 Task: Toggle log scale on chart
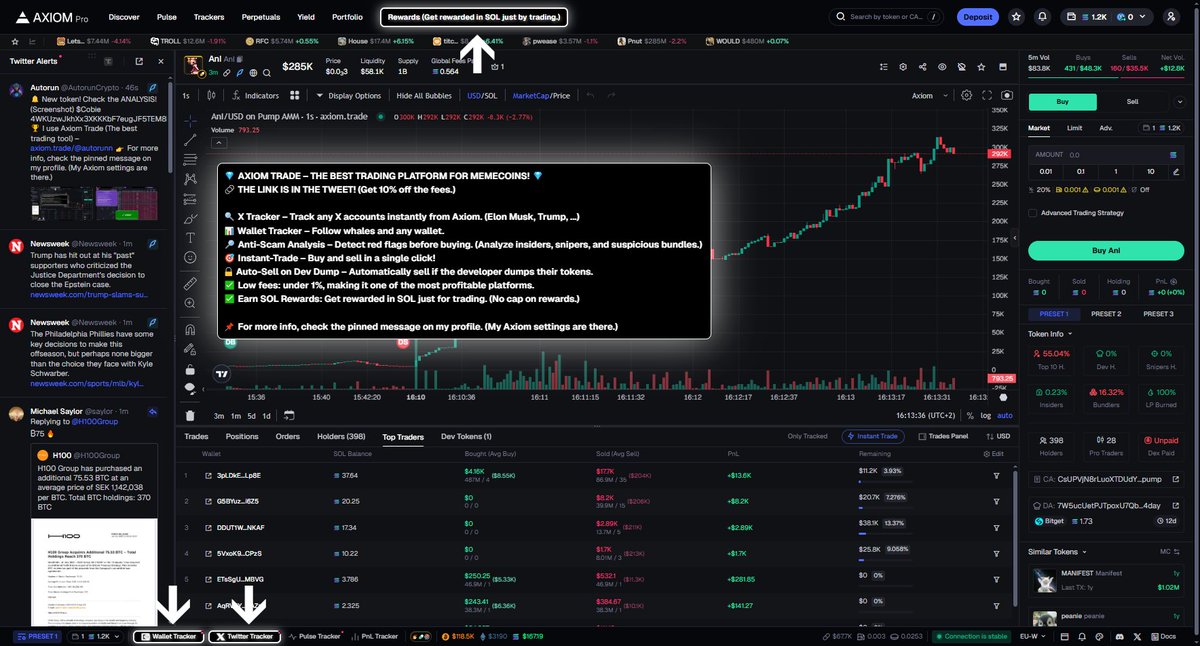point(986,415)
